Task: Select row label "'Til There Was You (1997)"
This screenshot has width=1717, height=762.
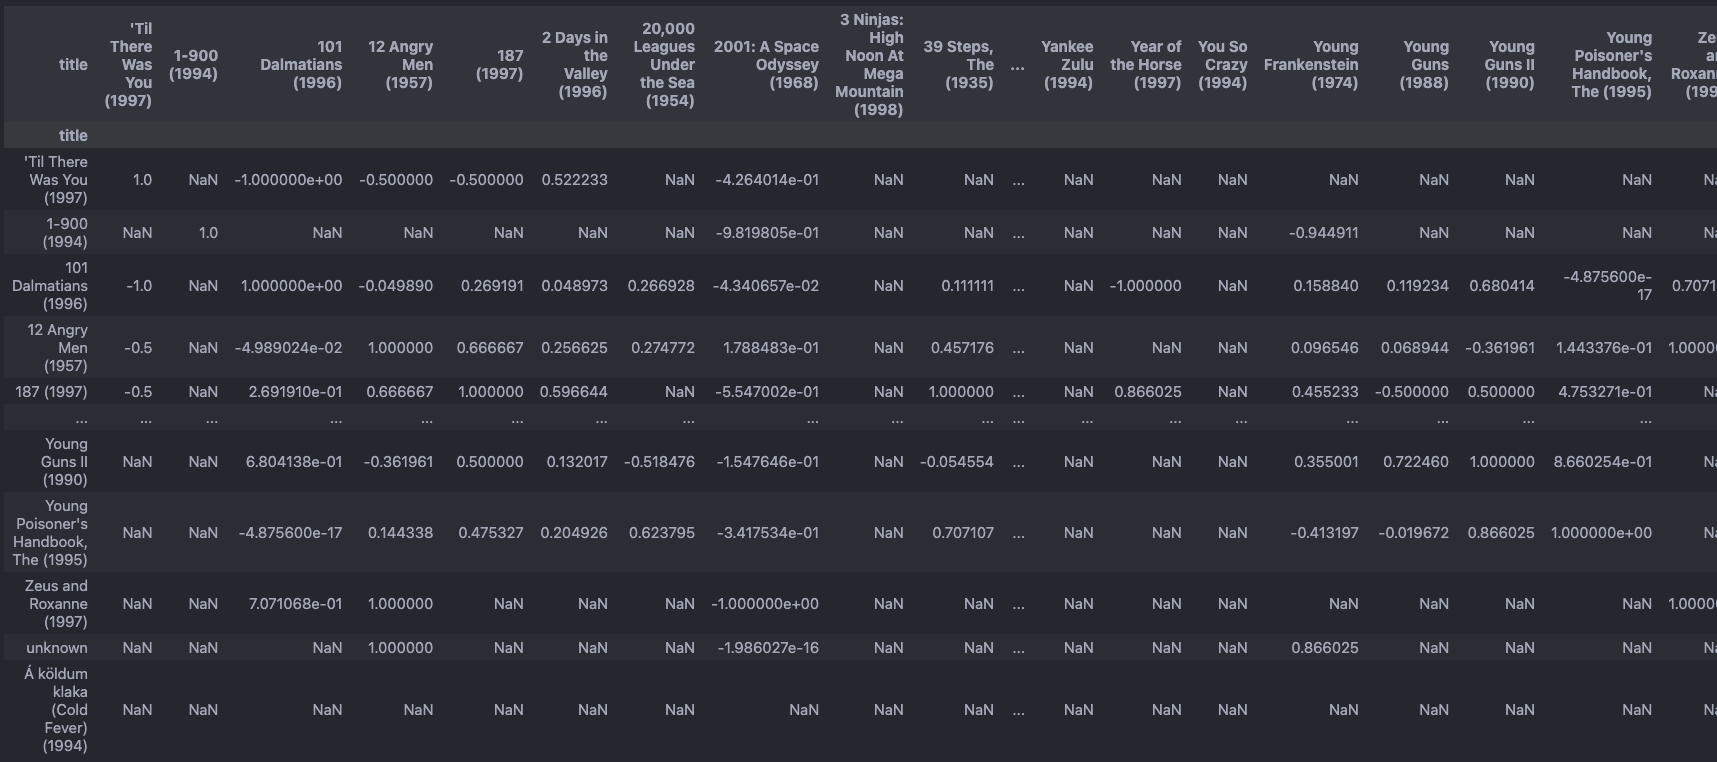Action: pos(56,180)
